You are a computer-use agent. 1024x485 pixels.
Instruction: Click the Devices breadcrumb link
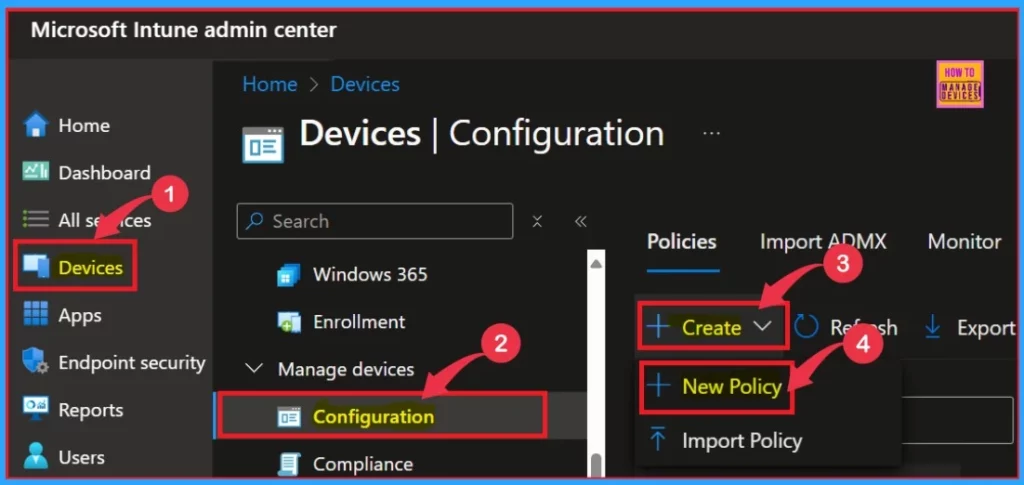[x=365, y=84]
